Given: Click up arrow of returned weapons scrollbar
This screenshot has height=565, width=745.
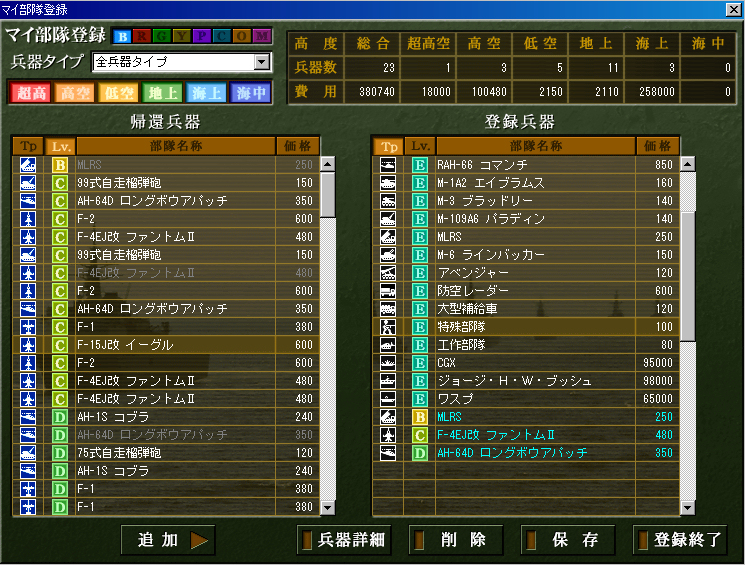Looking at the screenshot, I should pyautogui.click(x=328, y=164).
